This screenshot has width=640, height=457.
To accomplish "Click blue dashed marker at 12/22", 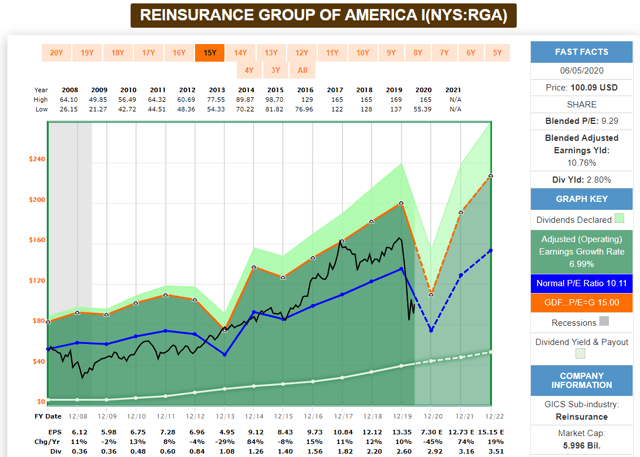I will coord(491,251).
